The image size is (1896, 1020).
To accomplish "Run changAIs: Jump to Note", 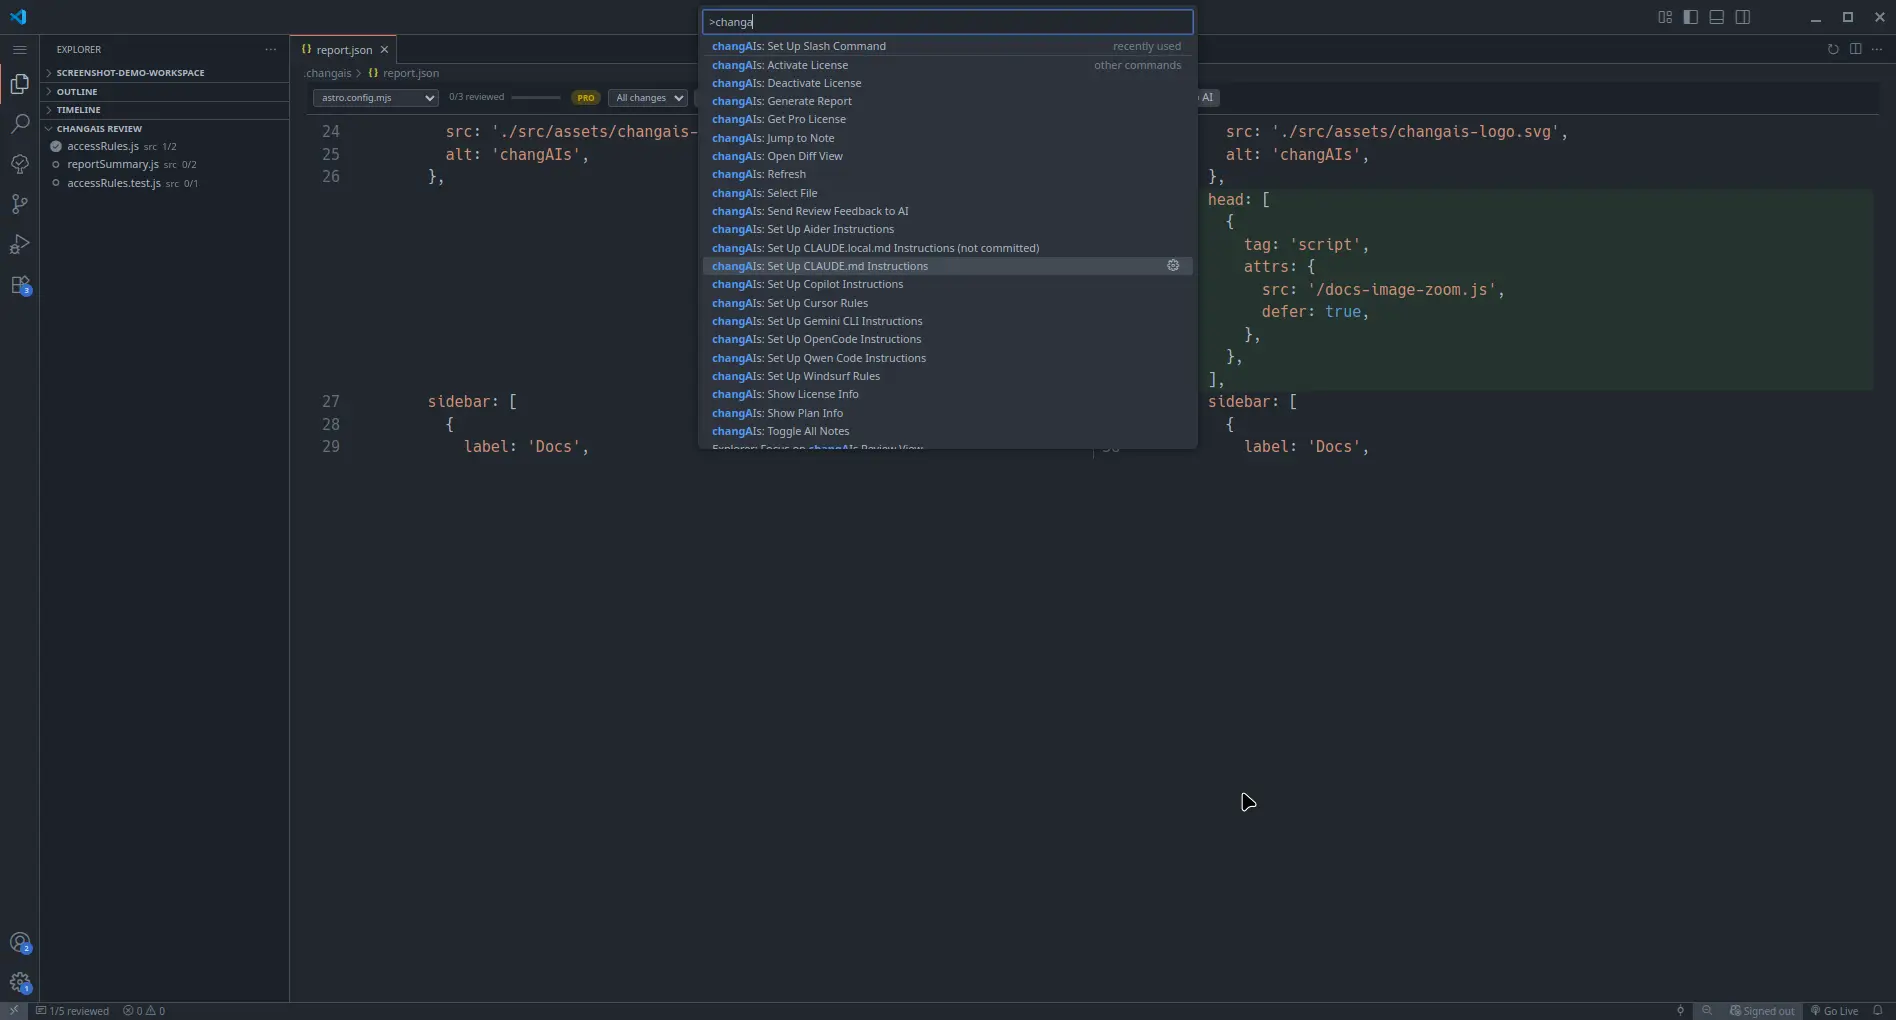I will 947,138.
